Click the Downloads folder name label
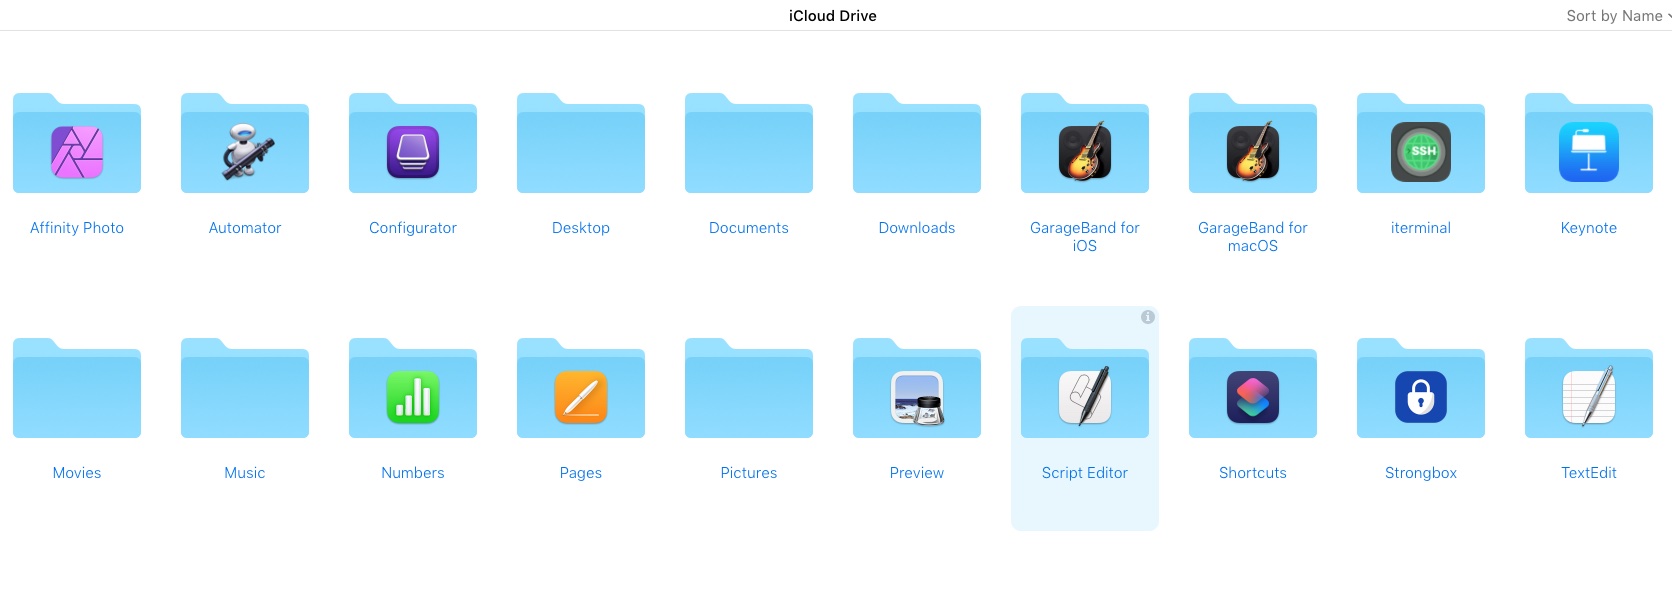Viewport: 1672px width, 591px height. [x=917, y=228]
